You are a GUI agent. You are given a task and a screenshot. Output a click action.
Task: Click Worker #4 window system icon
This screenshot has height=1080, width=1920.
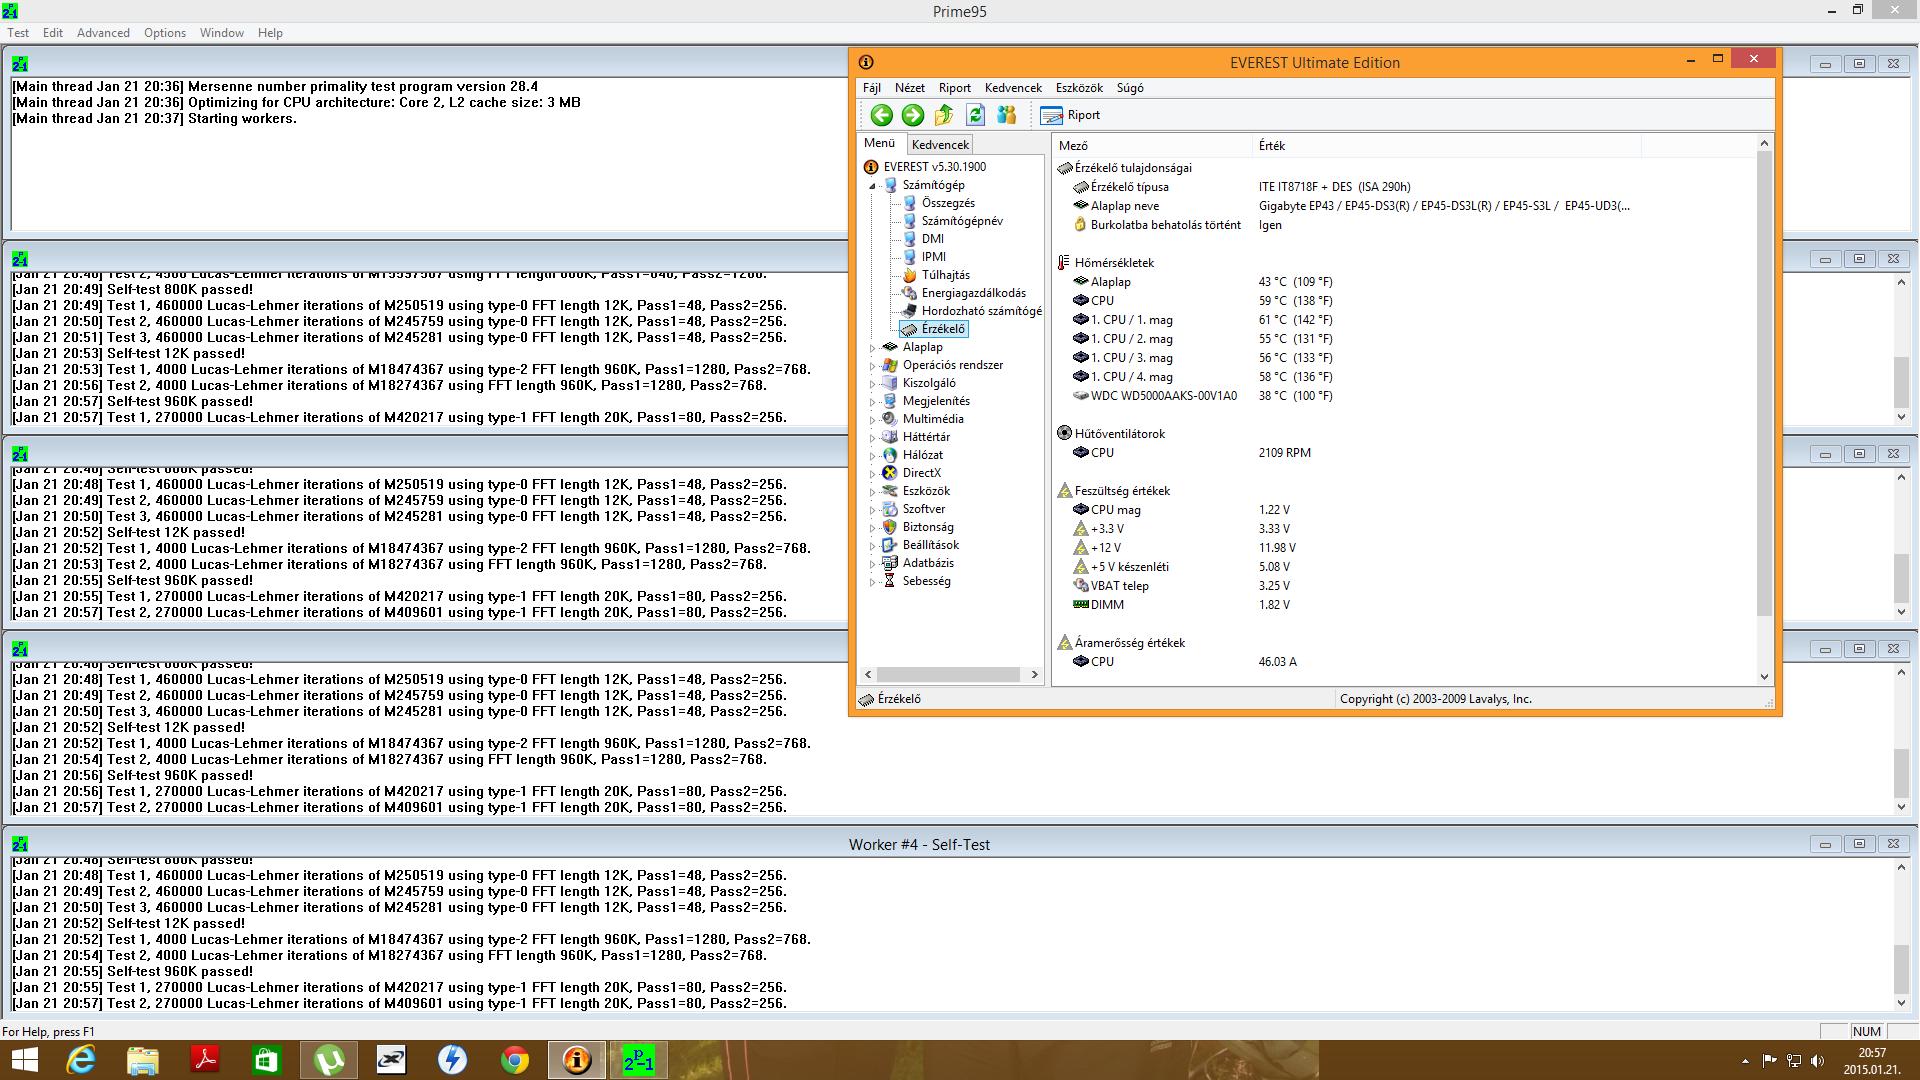(20, 844)
